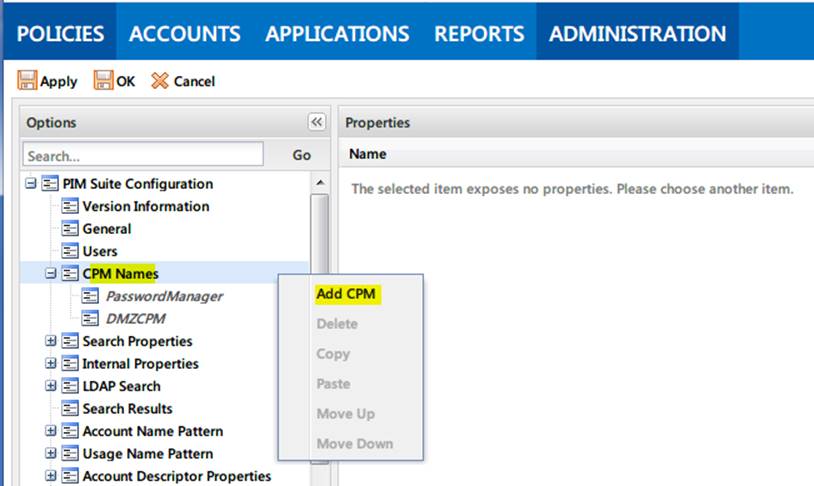Click the Cancel button label
The width and height of the screenshot is (814, 486).
194,81
